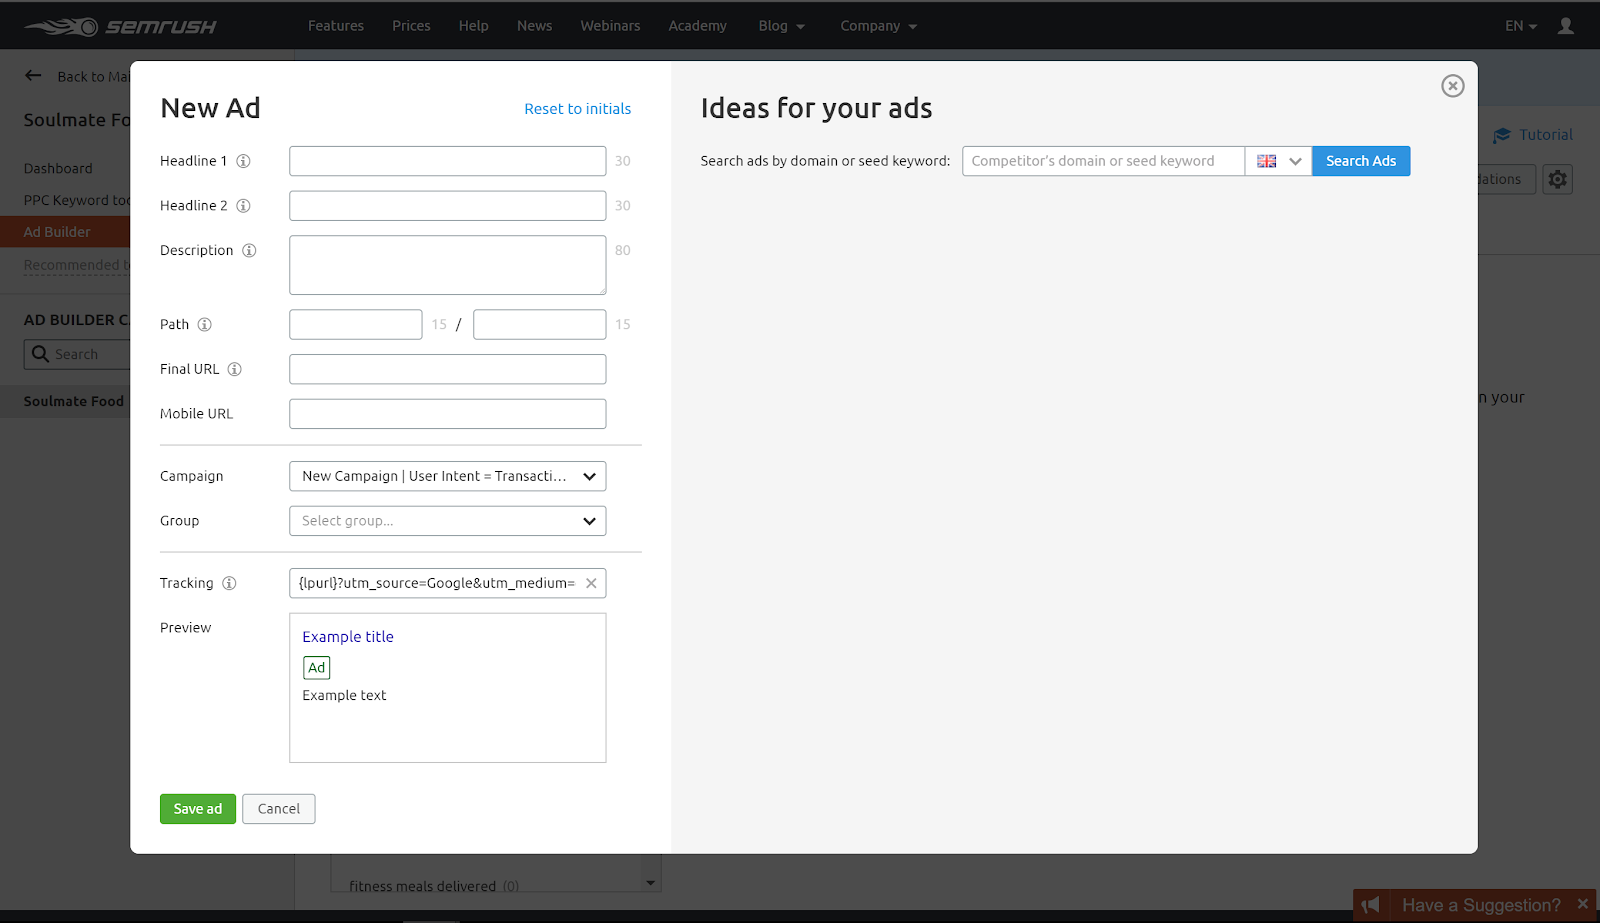This screenshot has height=923, width=1600.
Task: Open the settings gear icon
Action: (1557, 179)
